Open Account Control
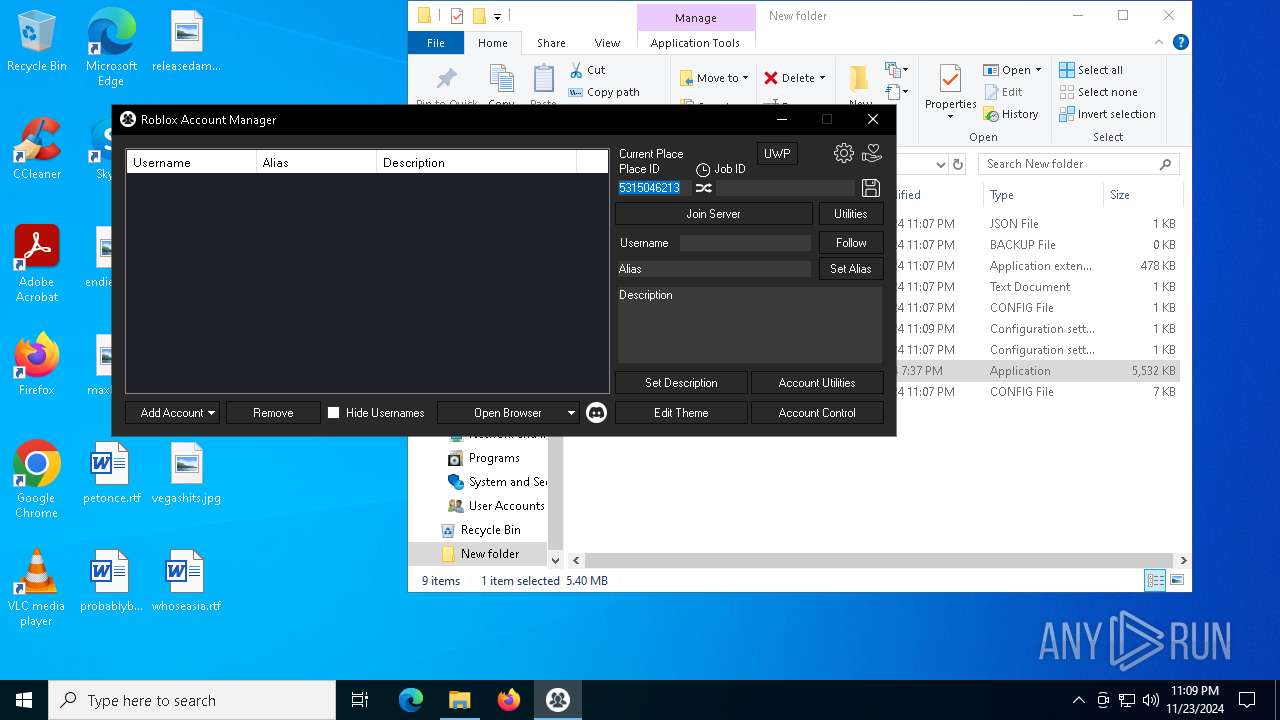The height and width of the screenshot is (720, 1280). click(817, 413)
